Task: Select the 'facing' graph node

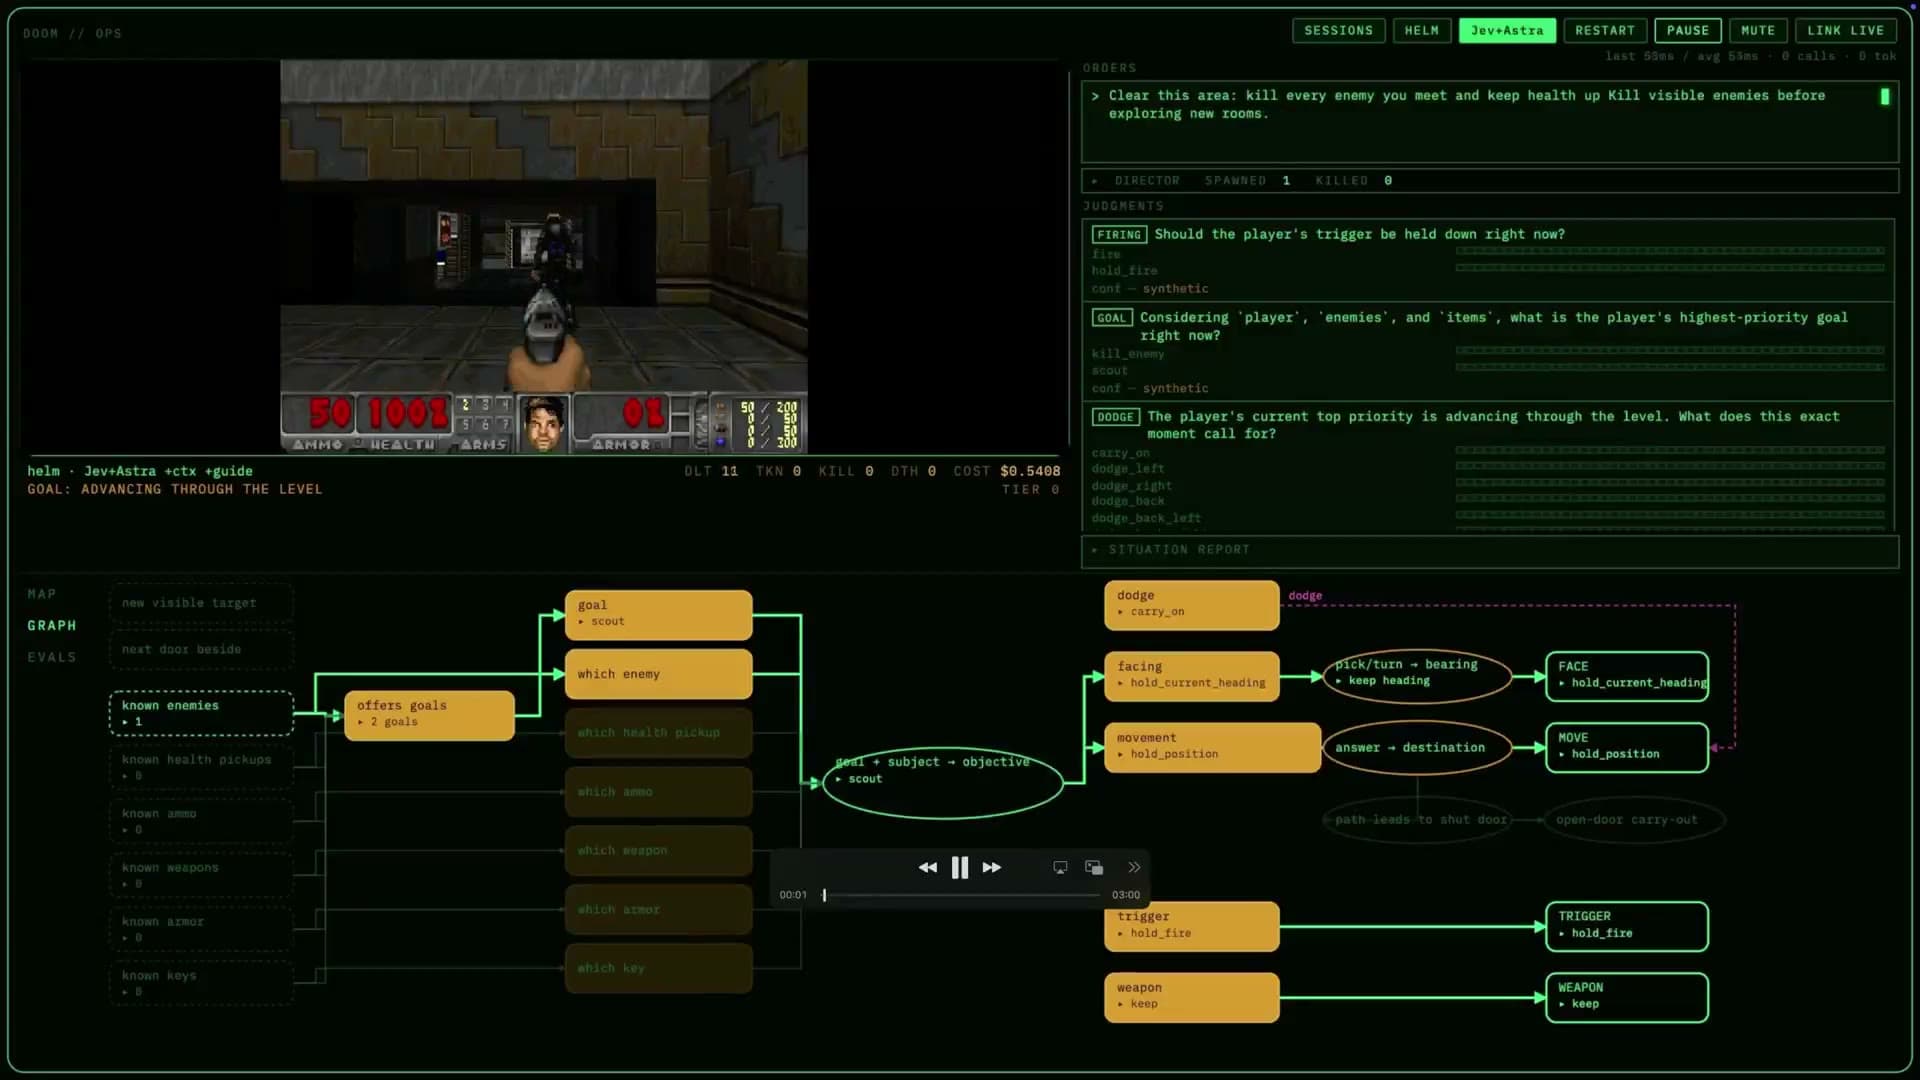Action: (1192, 676)
